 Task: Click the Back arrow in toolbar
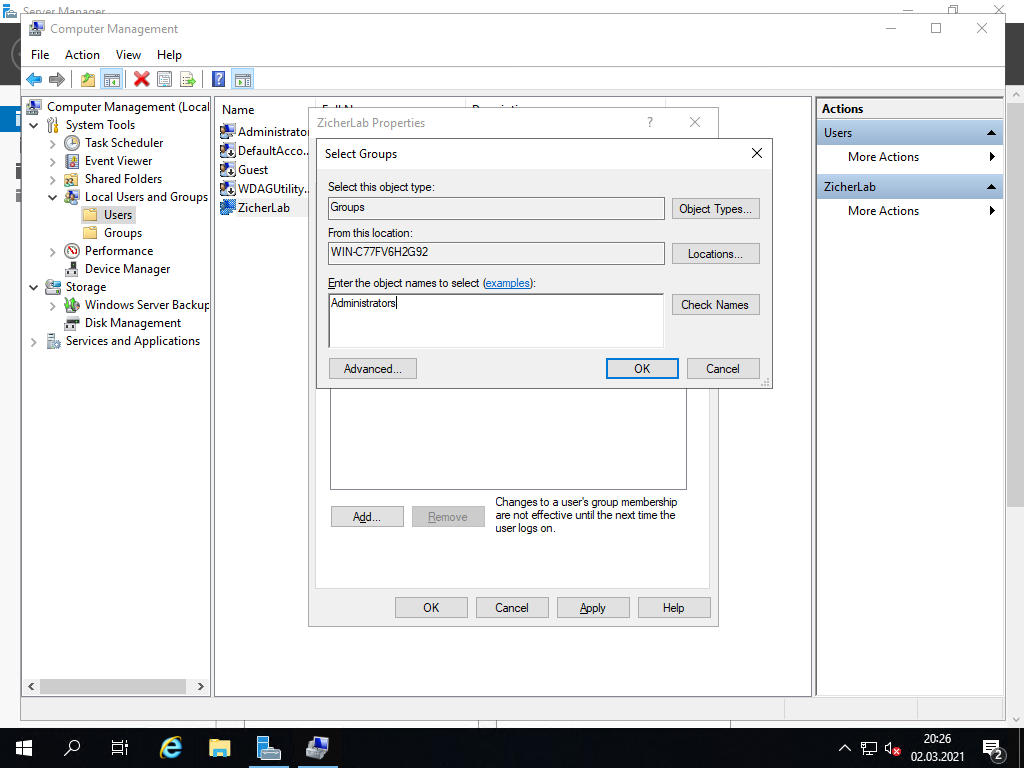pyautogui.click(x=34, y=80)
